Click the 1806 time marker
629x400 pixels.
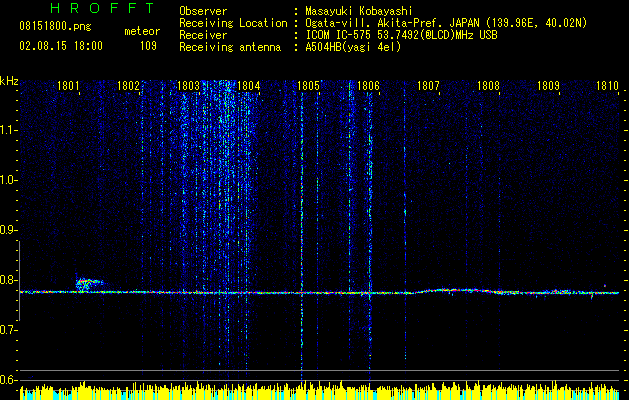368,86
